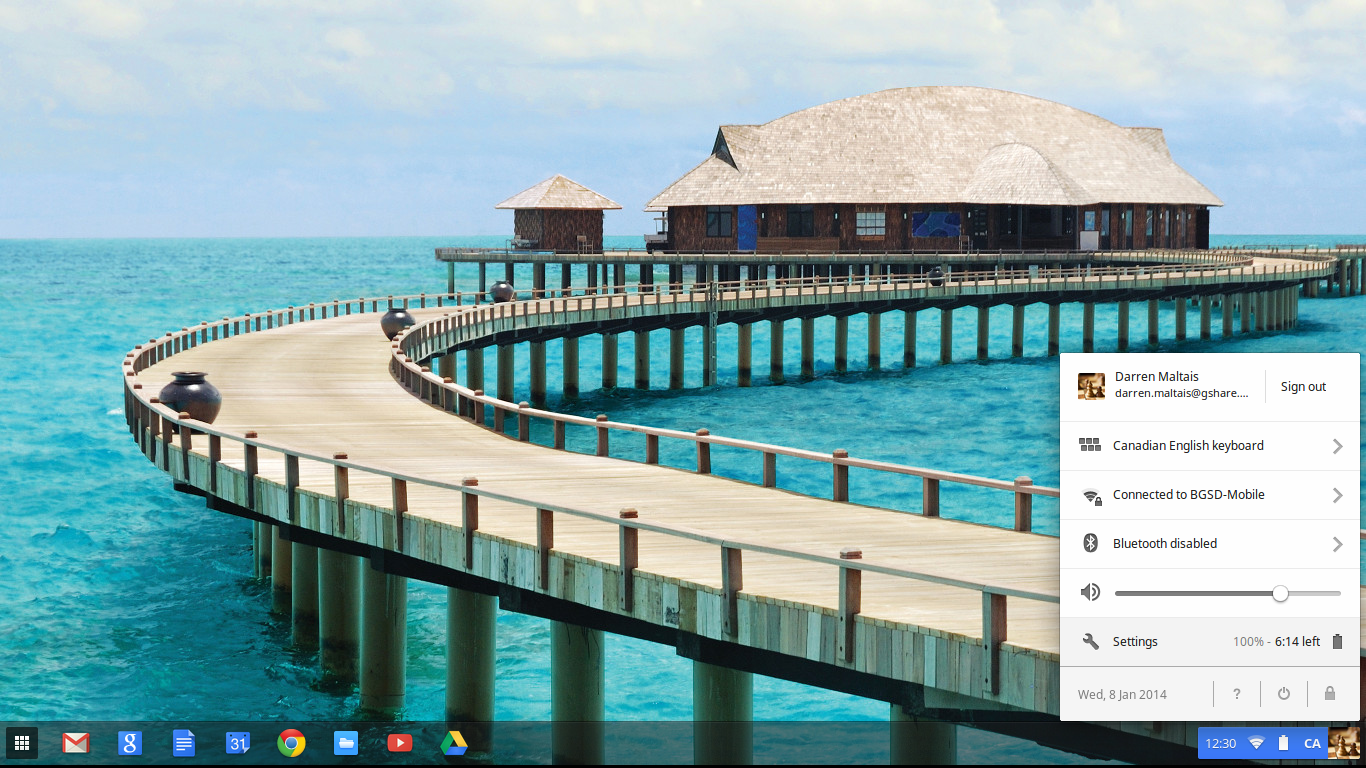This screenshot has width=1366, height=768.
Task: Click the wrench icon beside Settings
Action: (x=1091, y=642)
